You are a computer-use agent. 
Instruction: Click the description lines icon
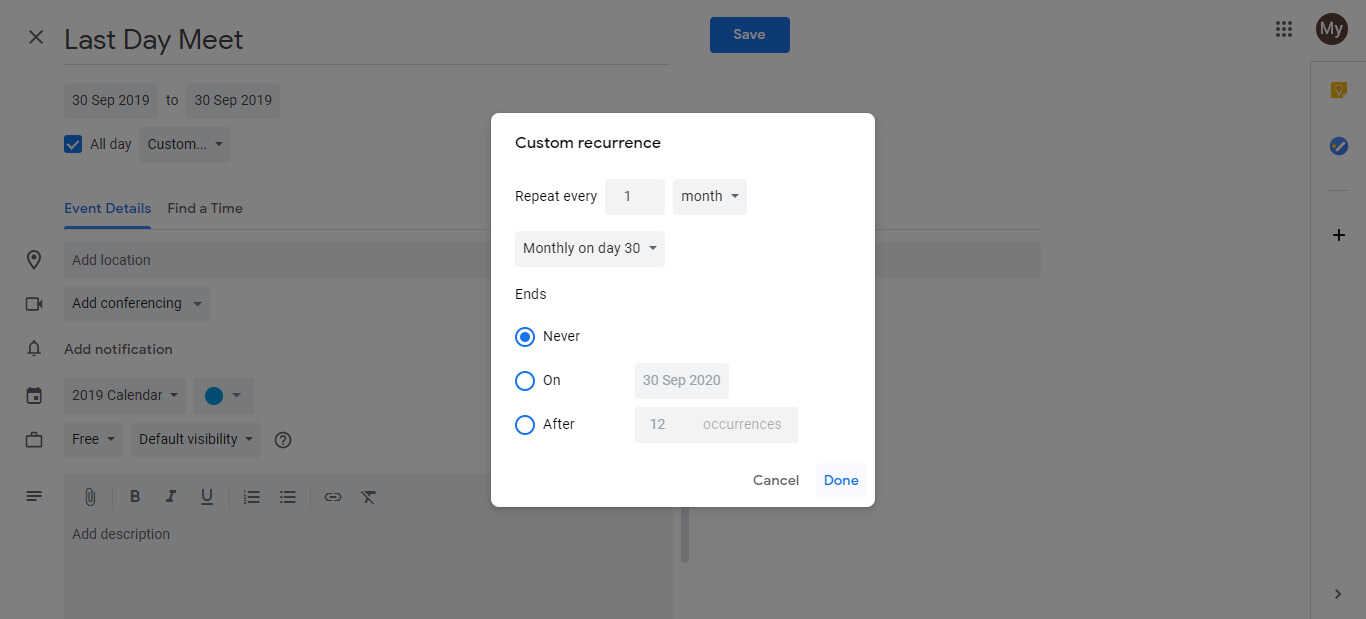34,496
